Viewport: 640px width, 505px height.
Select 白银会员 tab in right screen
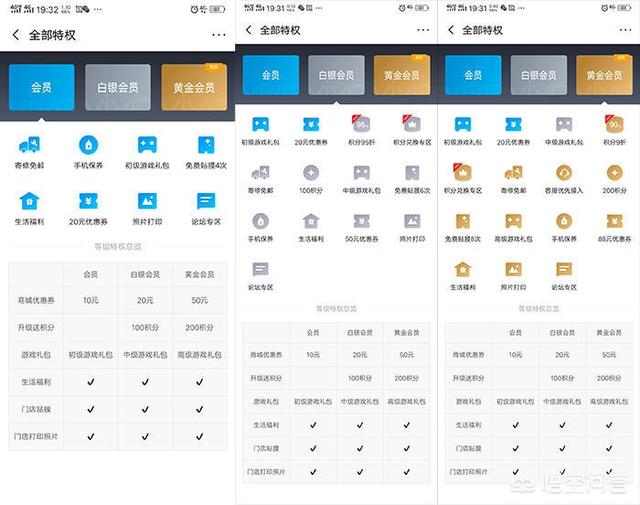539,75
